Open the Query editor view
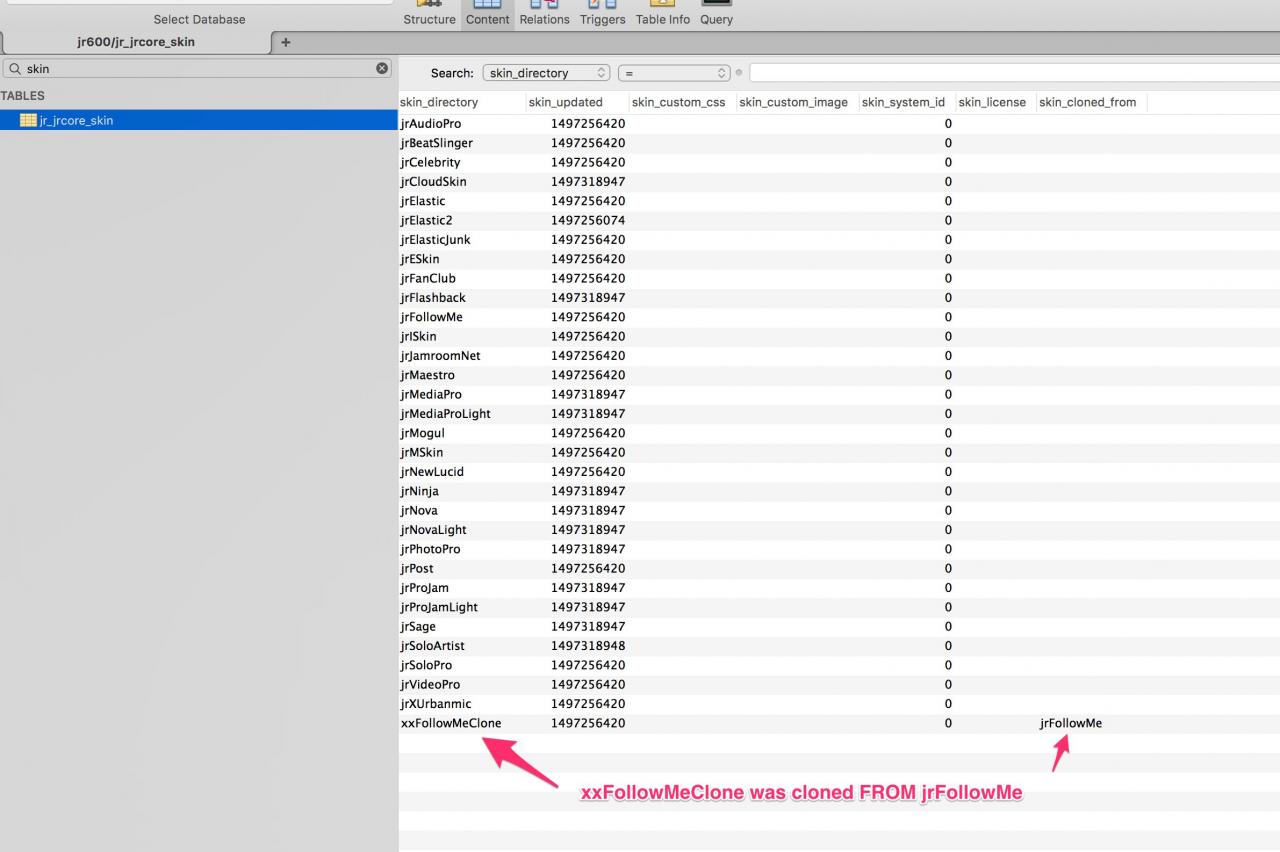The width and height of the screenshot is (1280, 852). tap(716, 14)
